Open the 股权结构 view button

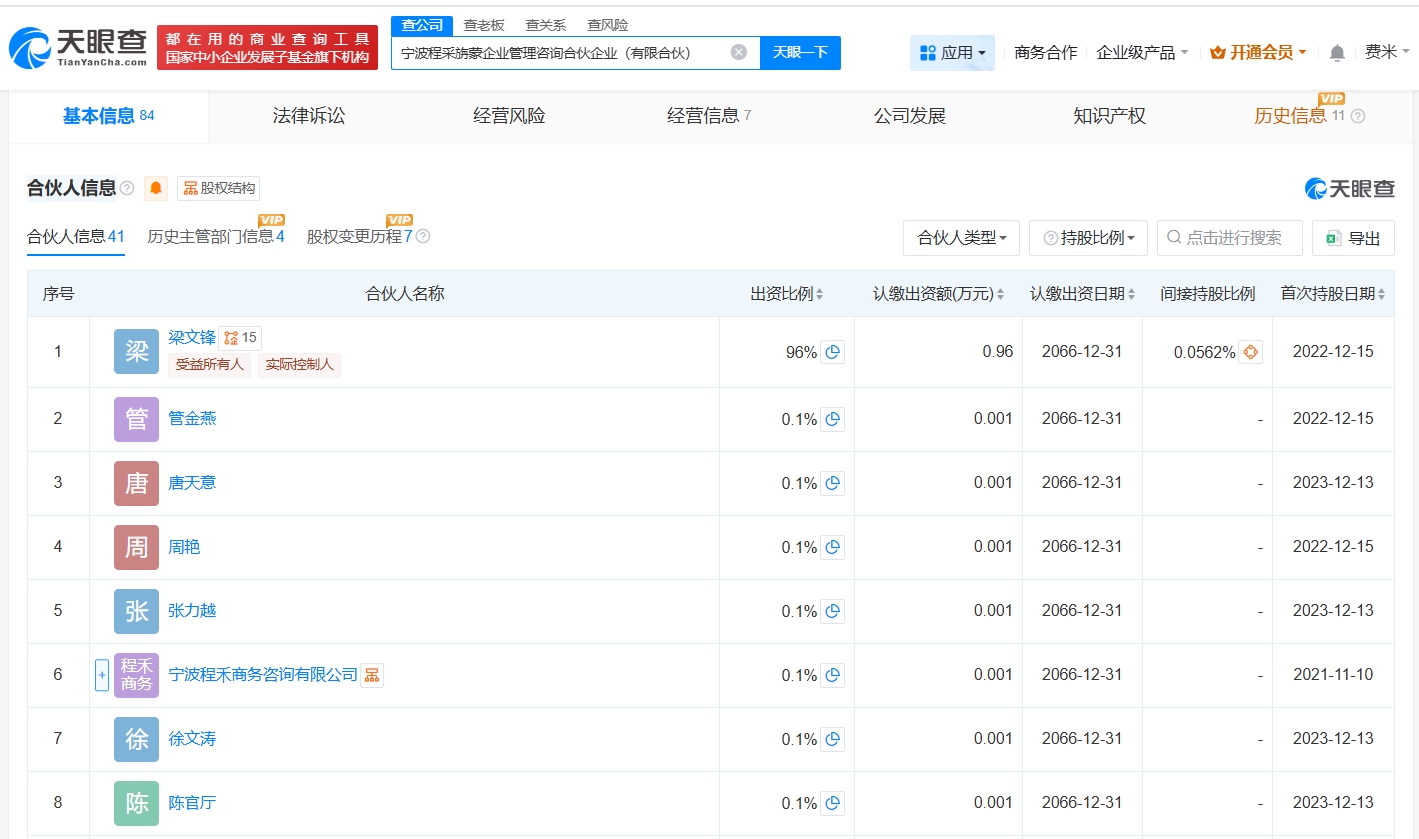[218, 188]
